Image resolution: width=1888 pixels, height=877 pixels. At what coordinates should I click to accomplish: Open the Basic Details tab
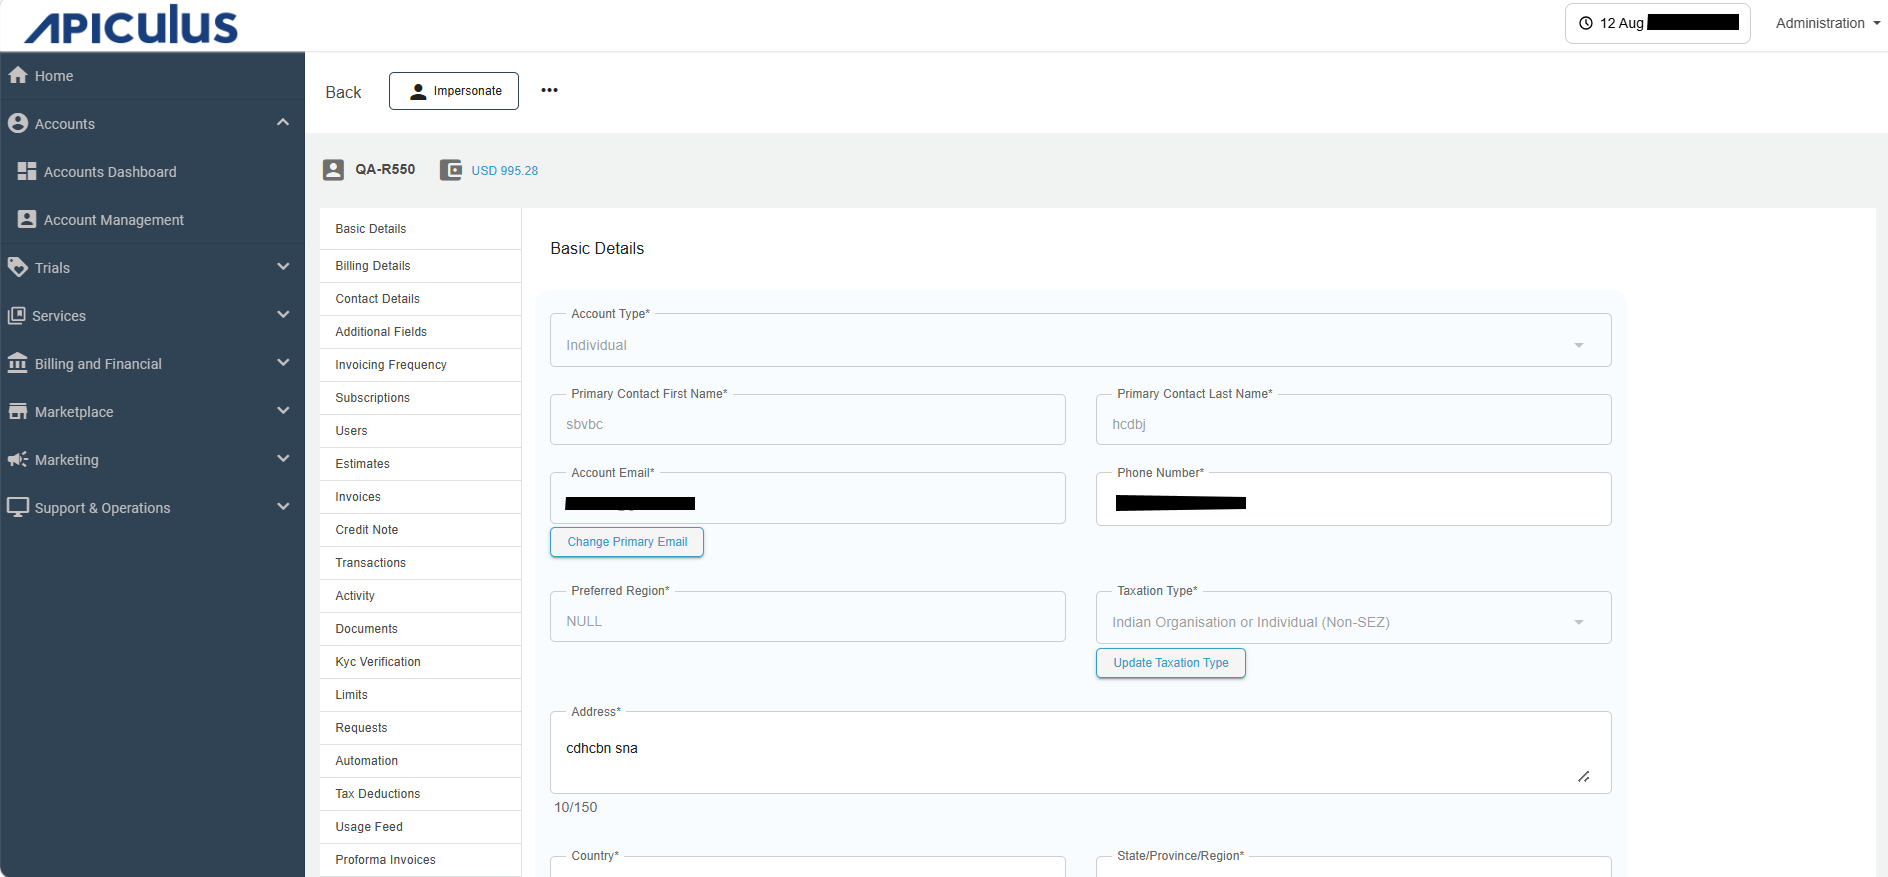point(420,229)
